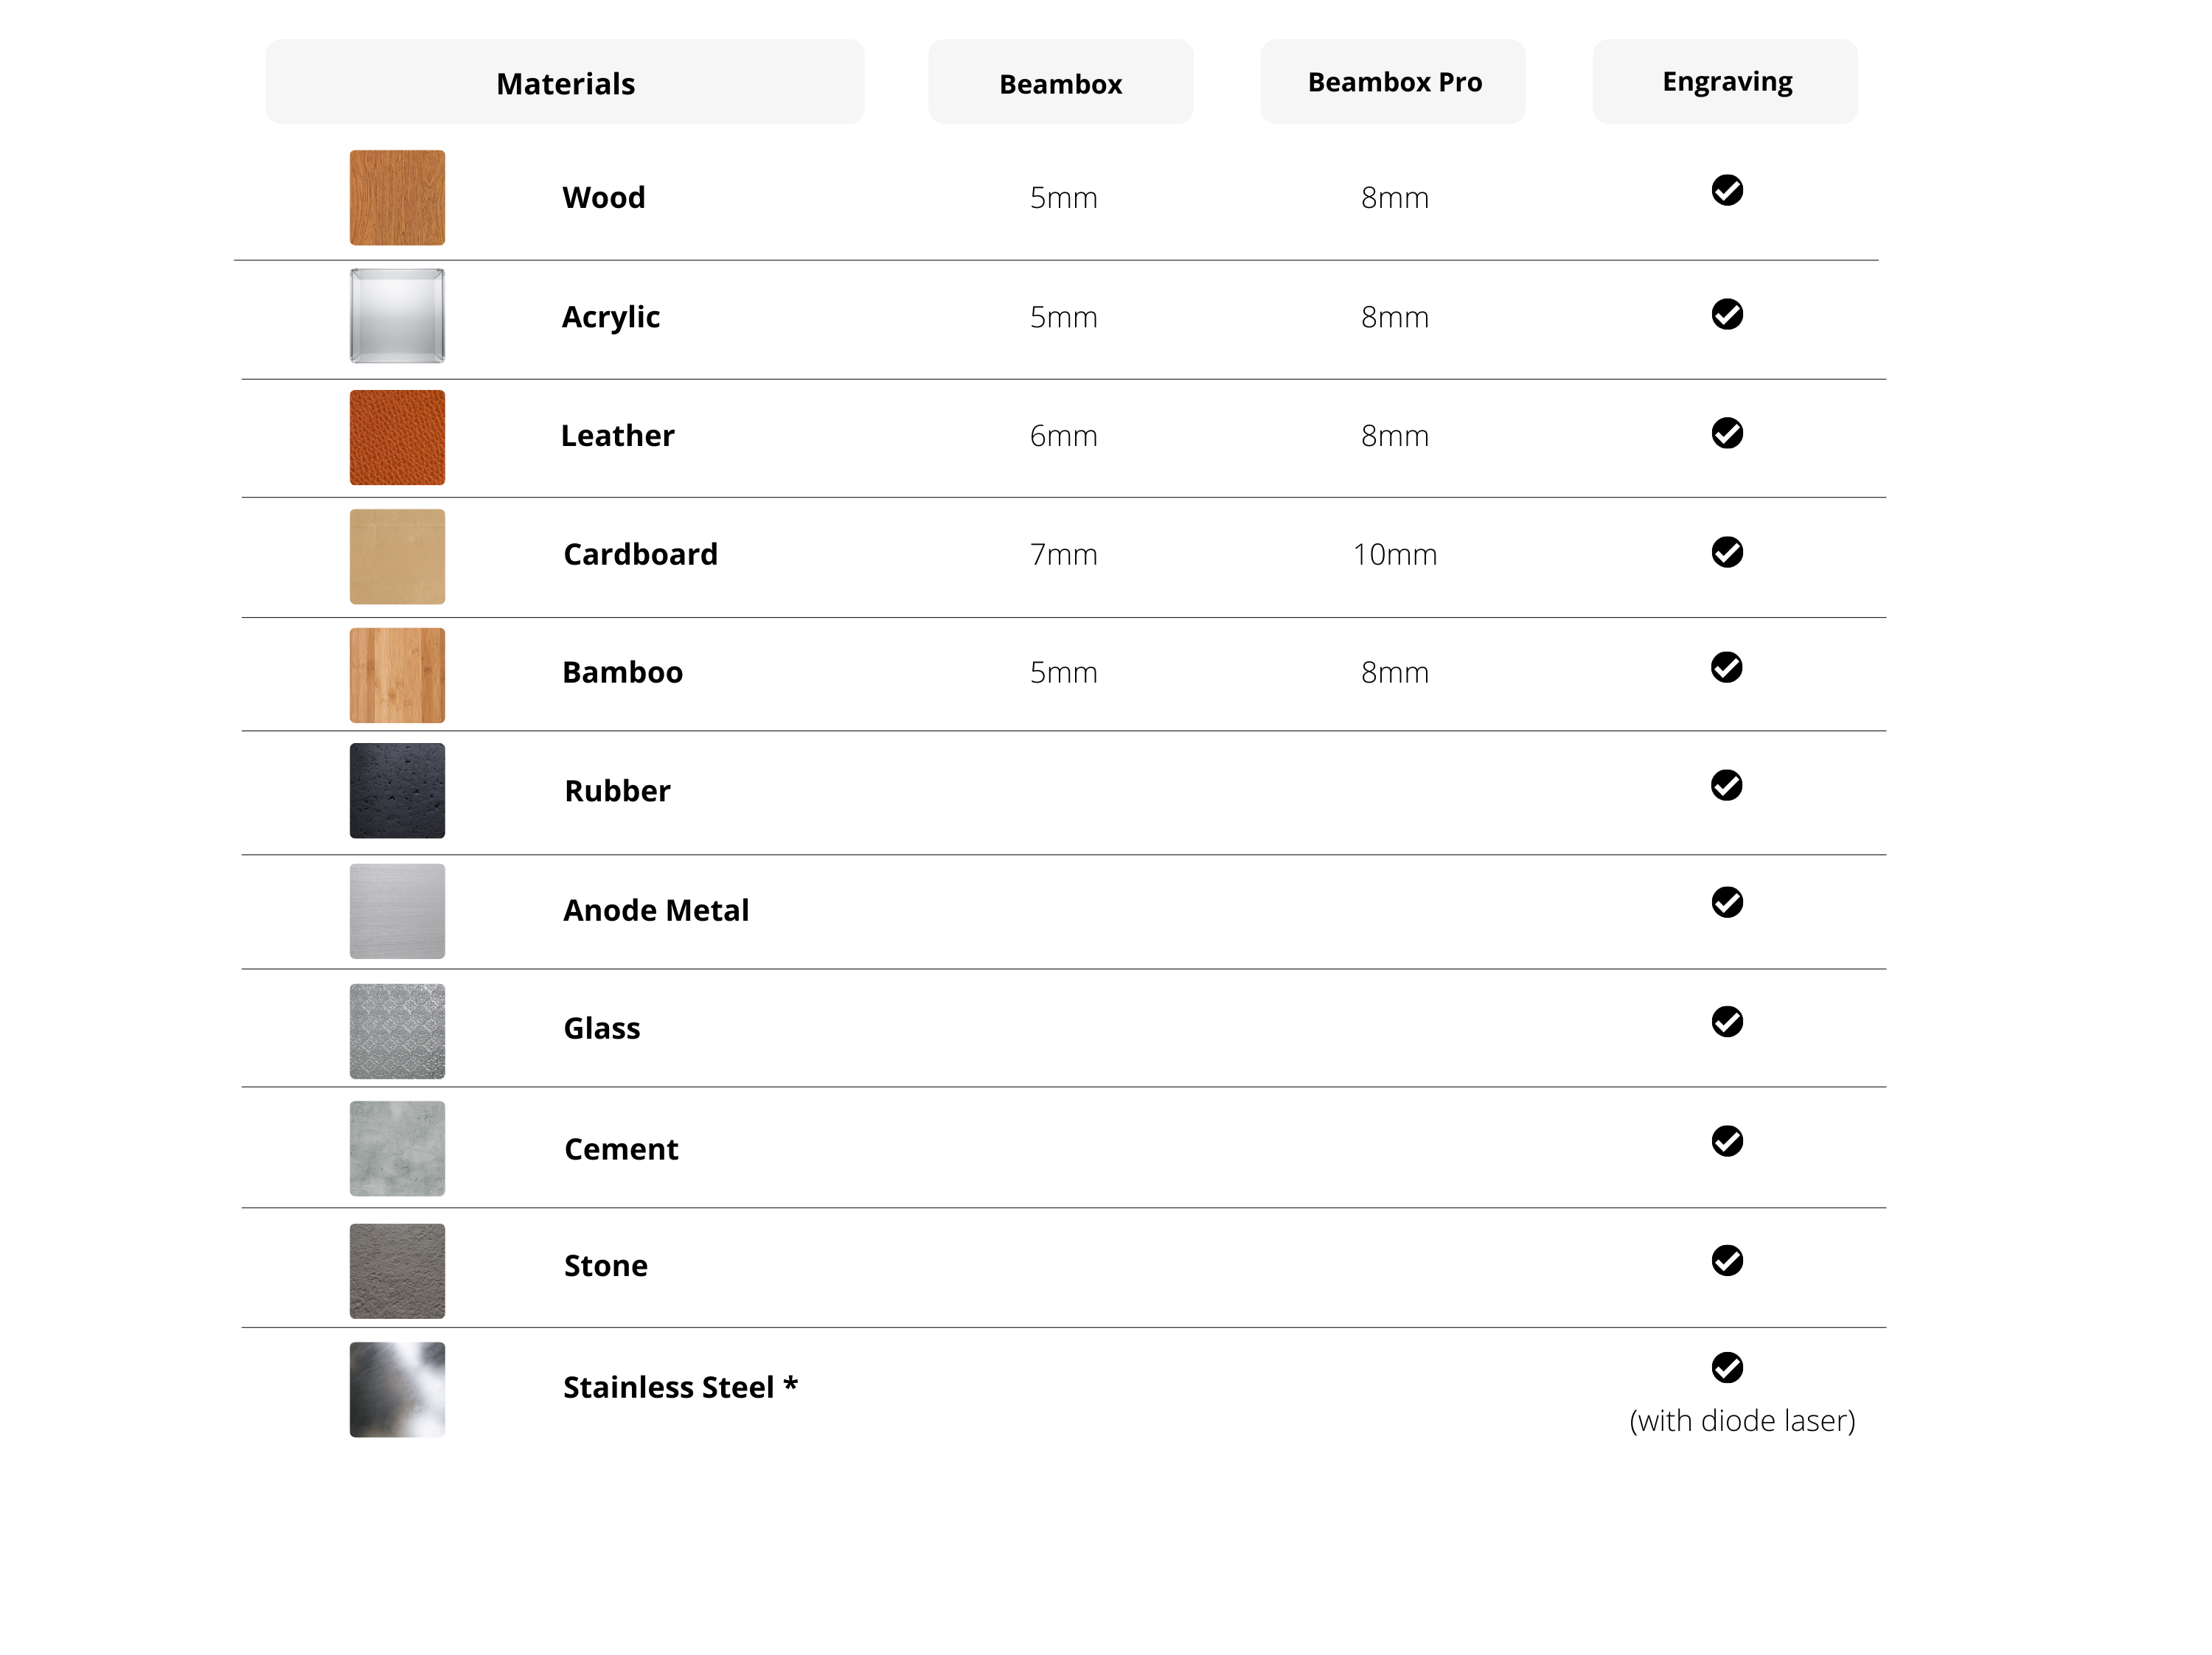
Task: Click the Rubber engraving checkmark
Action: [1726, 785]
